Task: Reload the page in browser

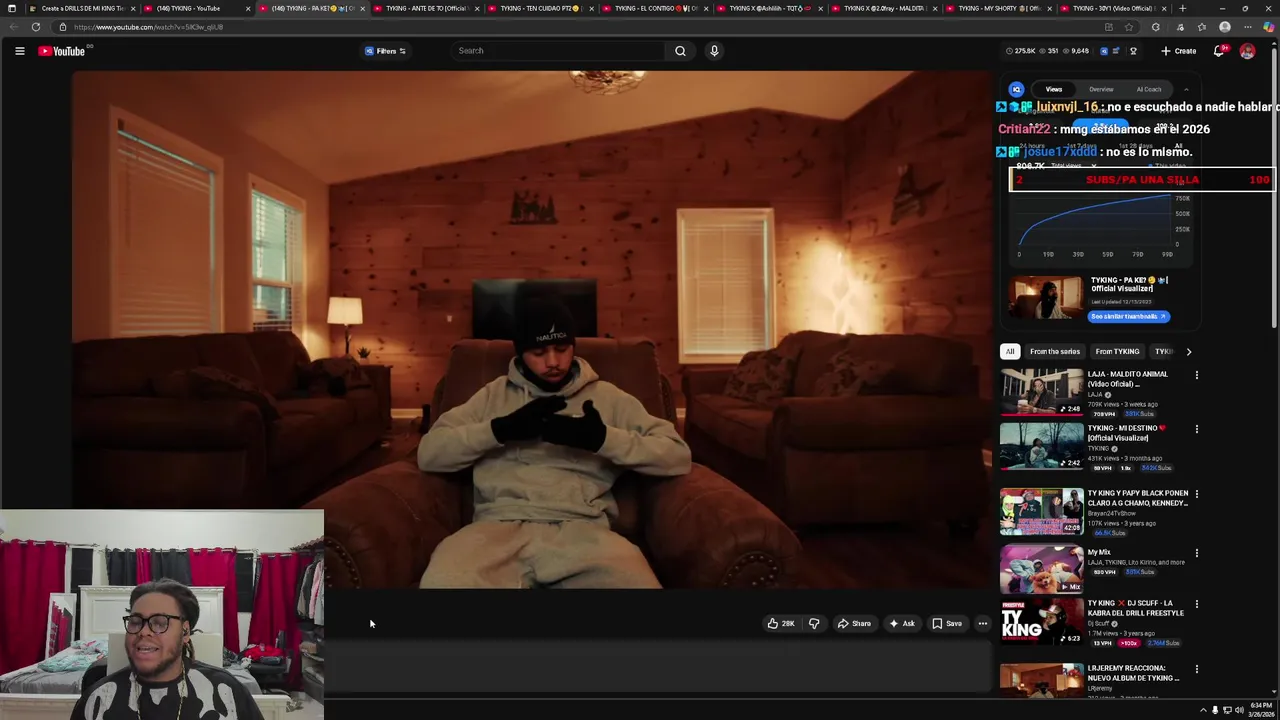Action: pos(34,27)
